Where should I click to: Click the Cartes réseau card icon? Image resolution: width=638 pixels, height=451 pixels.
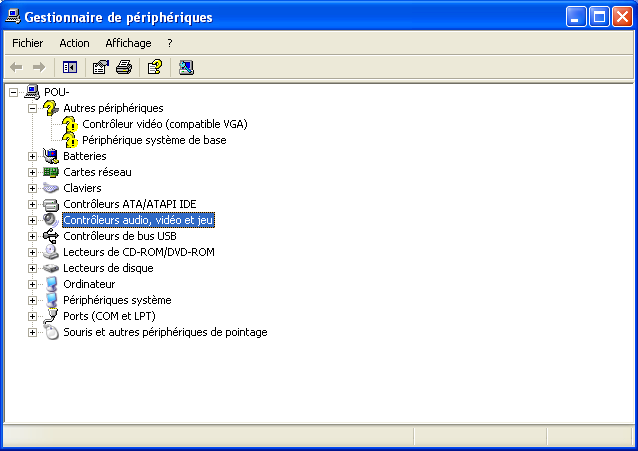coord(51,172)
